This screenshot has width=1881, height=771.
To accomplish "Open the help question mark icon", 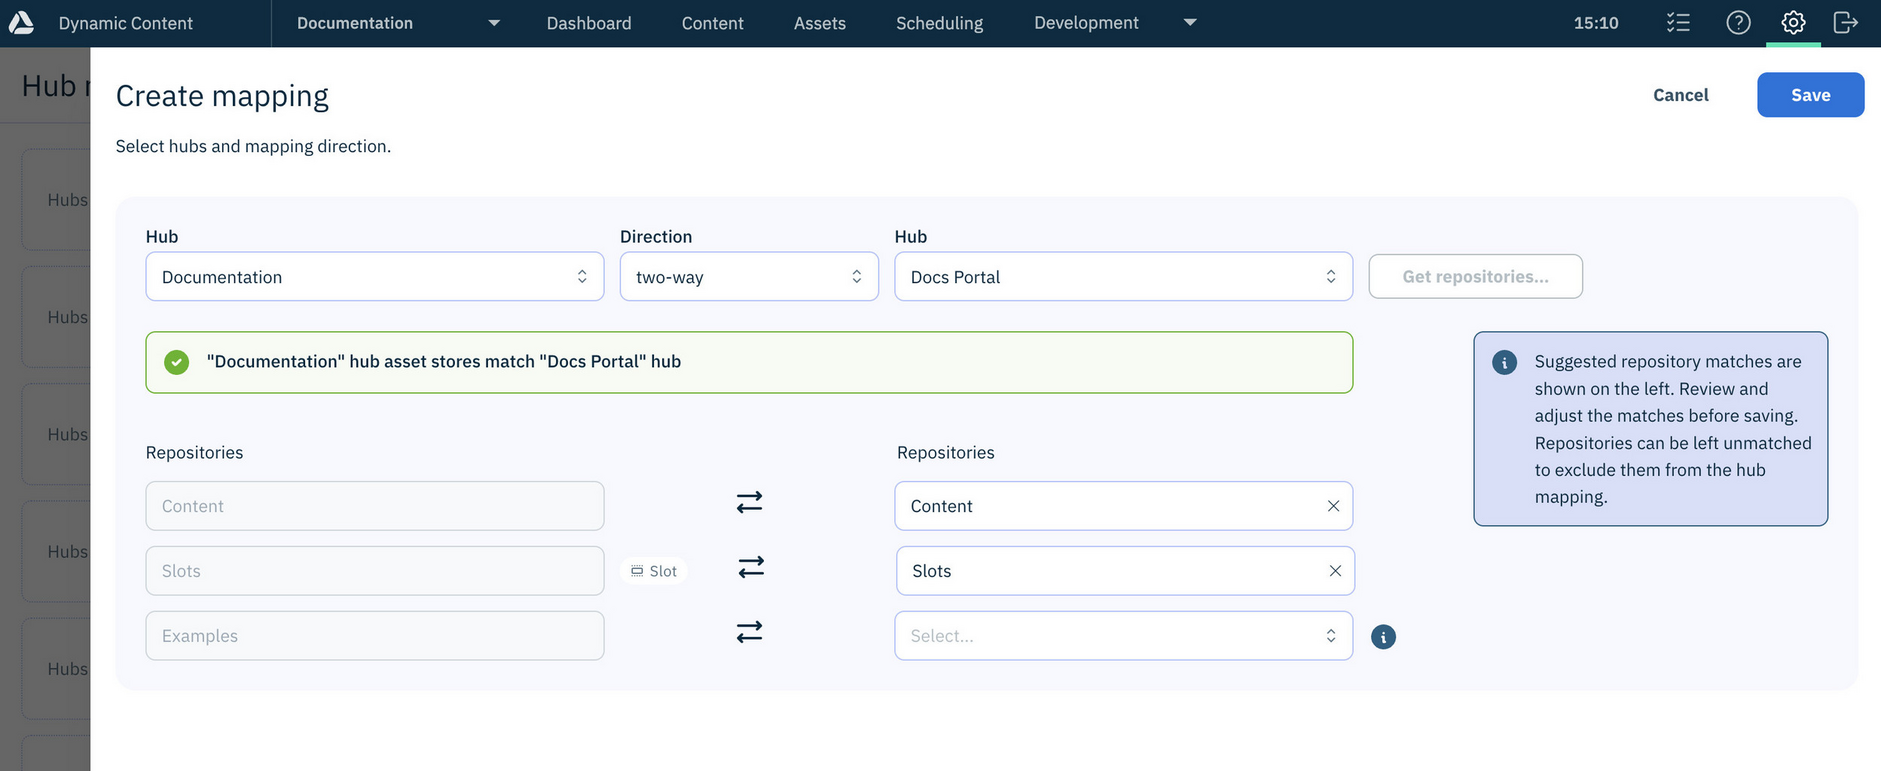I will click(x=1738, y=22).
